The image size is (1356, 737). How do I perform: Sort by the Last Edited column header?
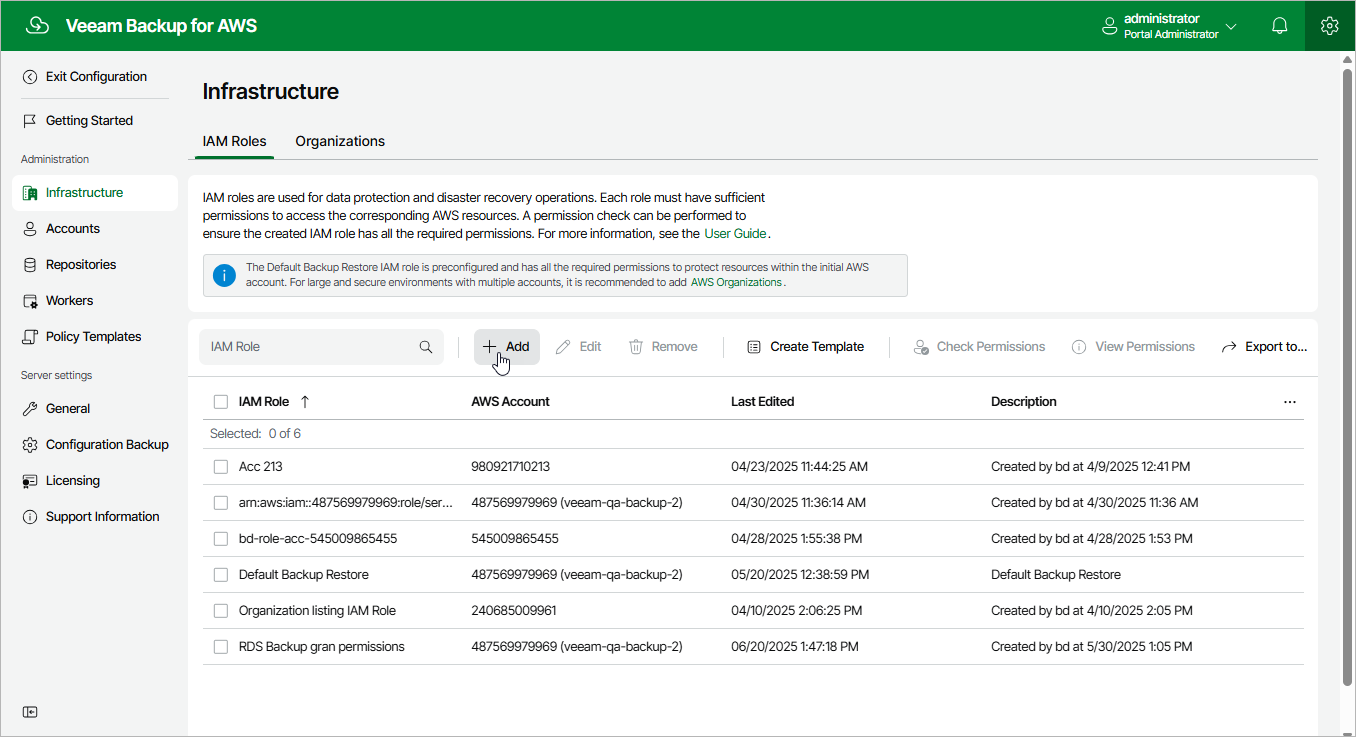pyautogui.click(x=763, y=402)
